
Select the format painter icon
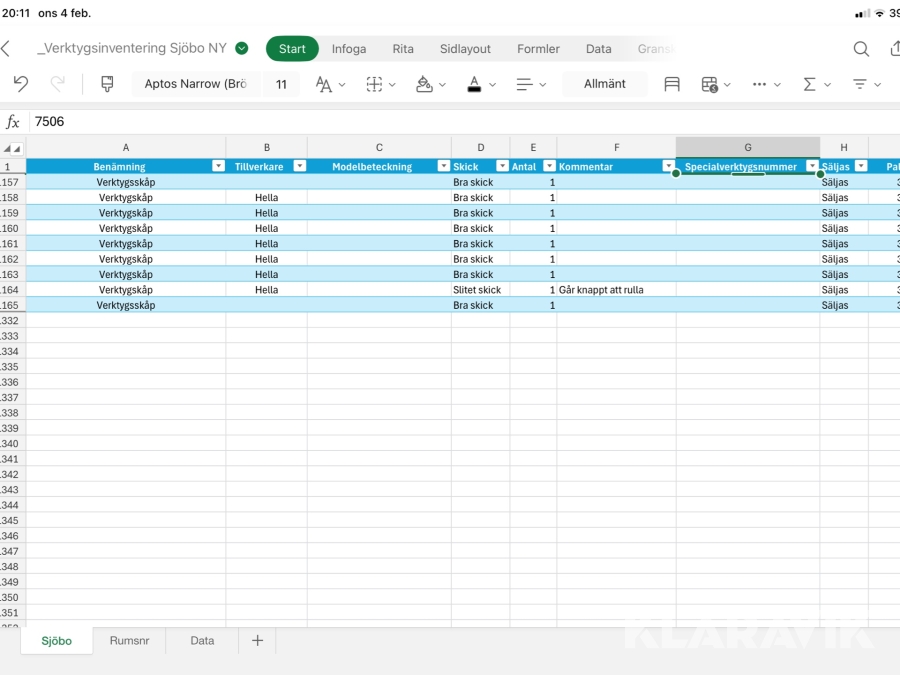tap(107, 84)
